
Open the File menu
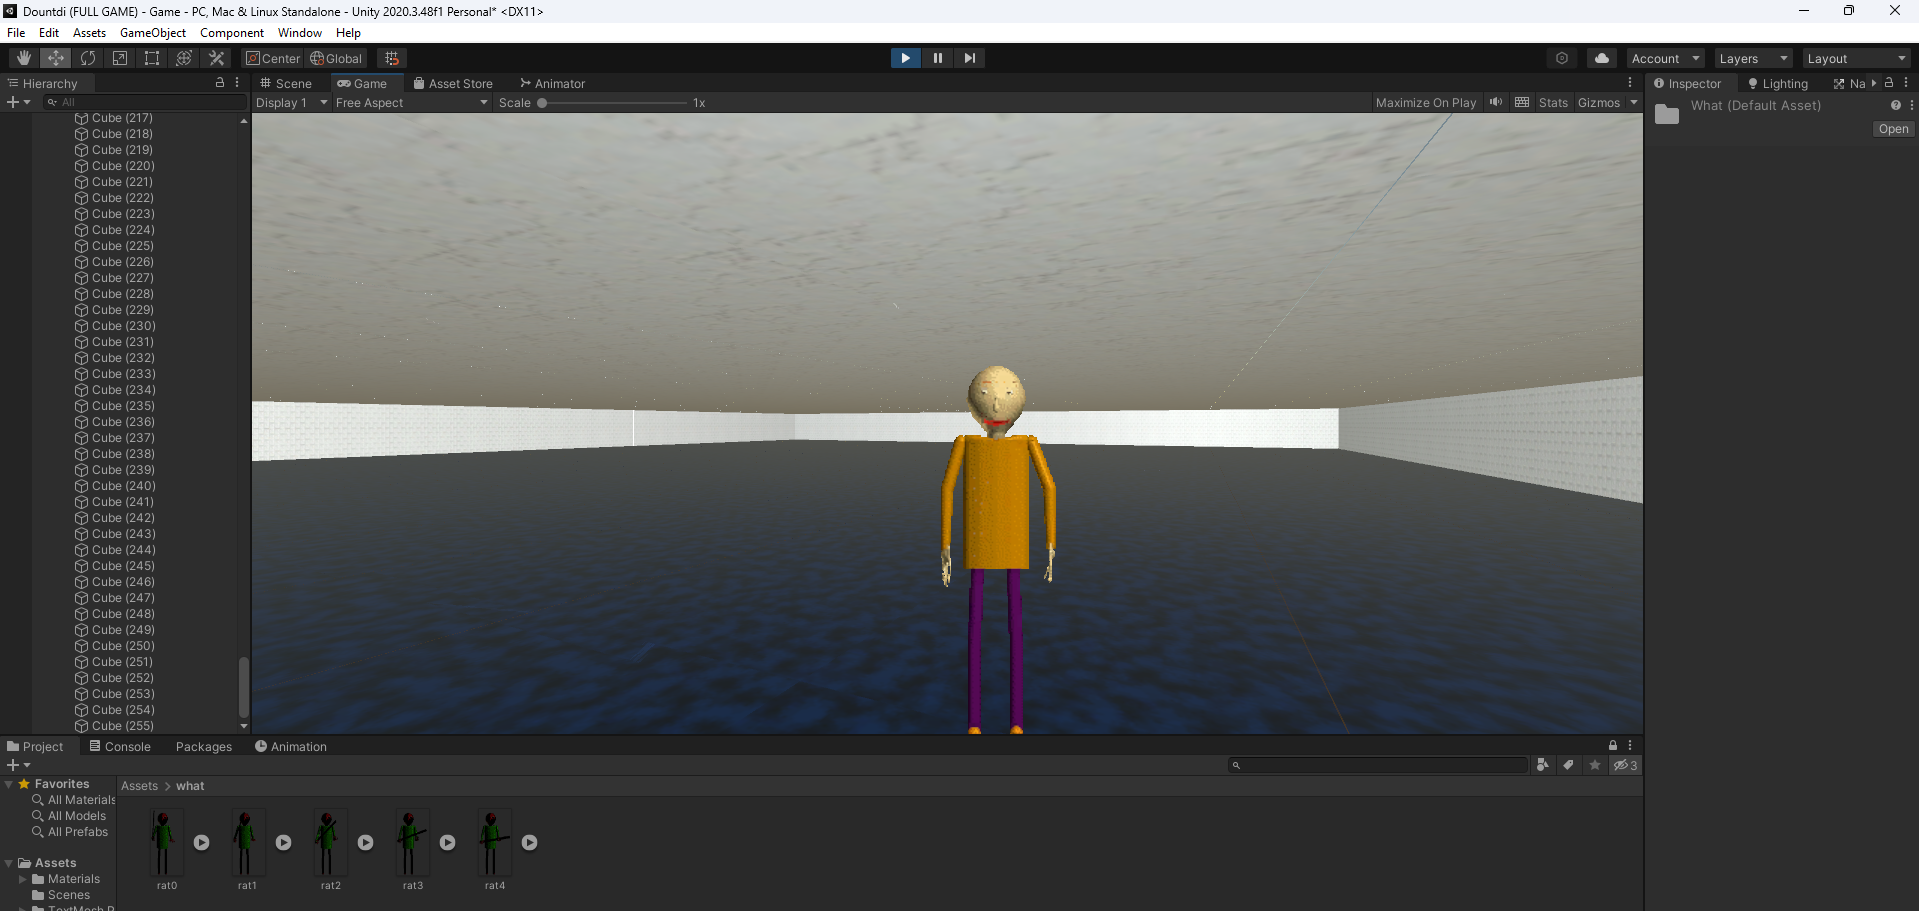[16, 33]
